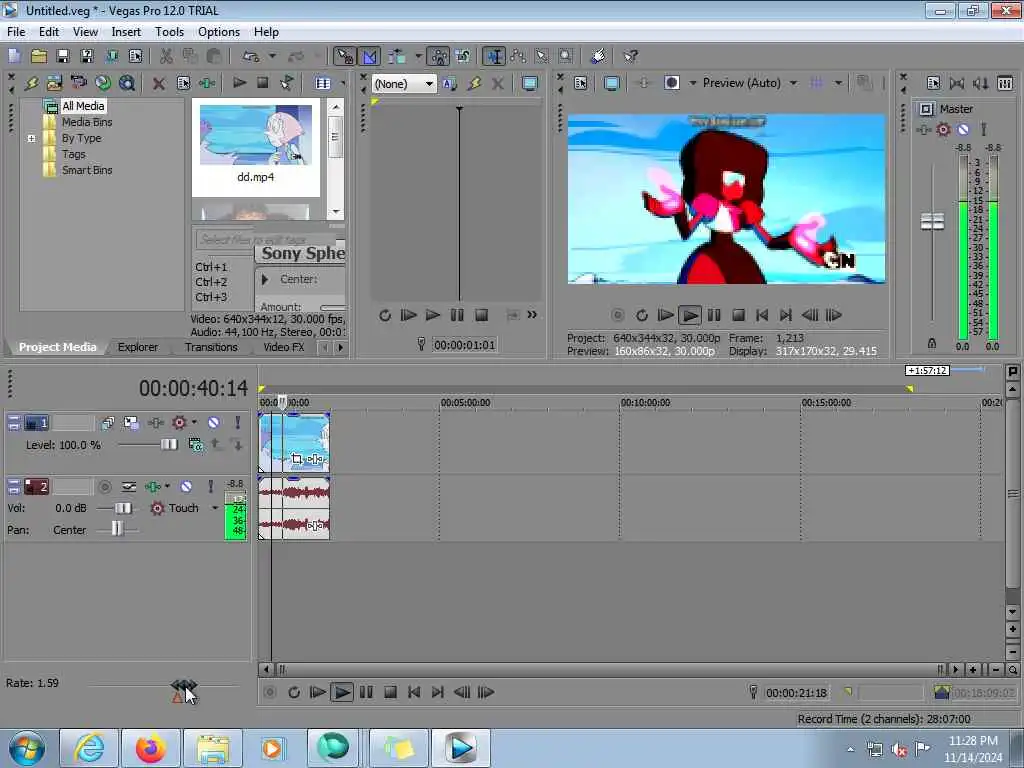Select the Envelope Edit tool
This screenshot has height=768, width=1024.
[x=518, y=56]
